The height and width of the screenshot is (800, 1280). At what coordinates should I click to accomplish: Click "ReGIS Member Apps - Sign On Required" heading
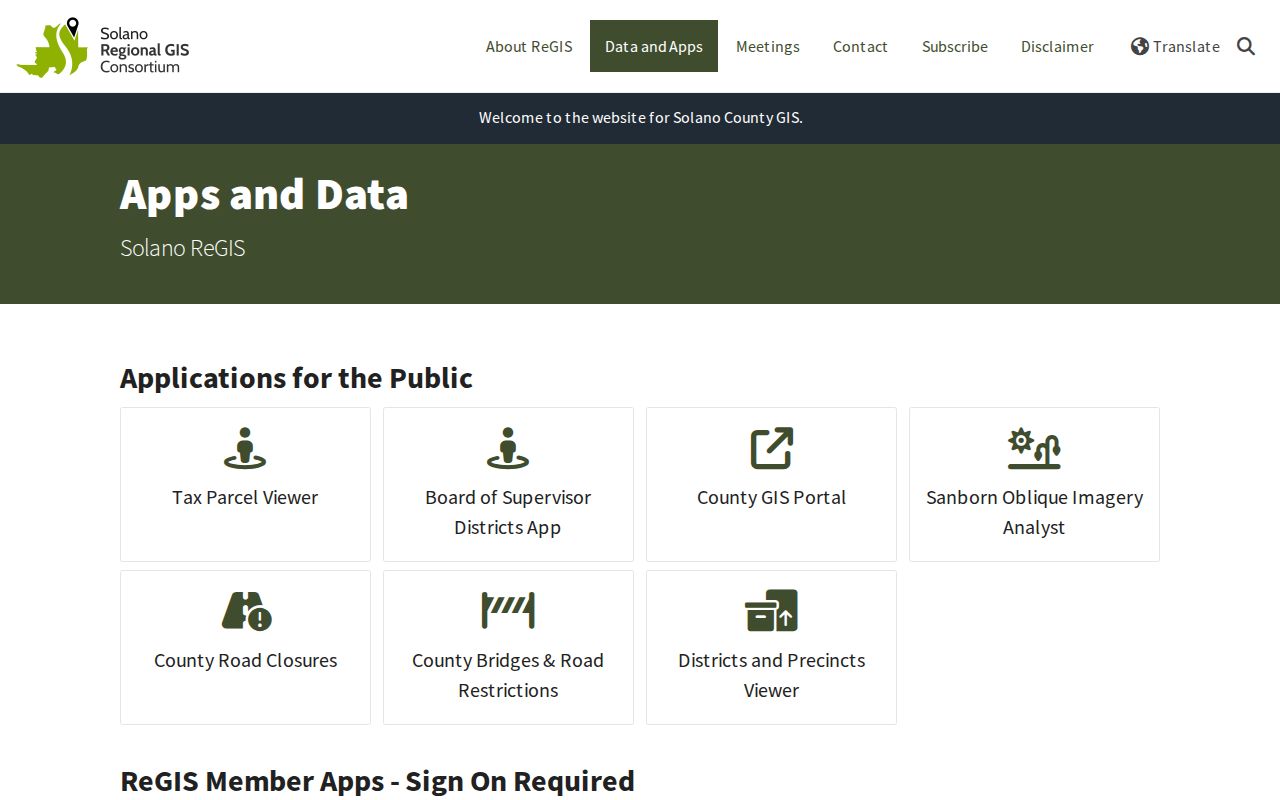click(x=377, y=781)
